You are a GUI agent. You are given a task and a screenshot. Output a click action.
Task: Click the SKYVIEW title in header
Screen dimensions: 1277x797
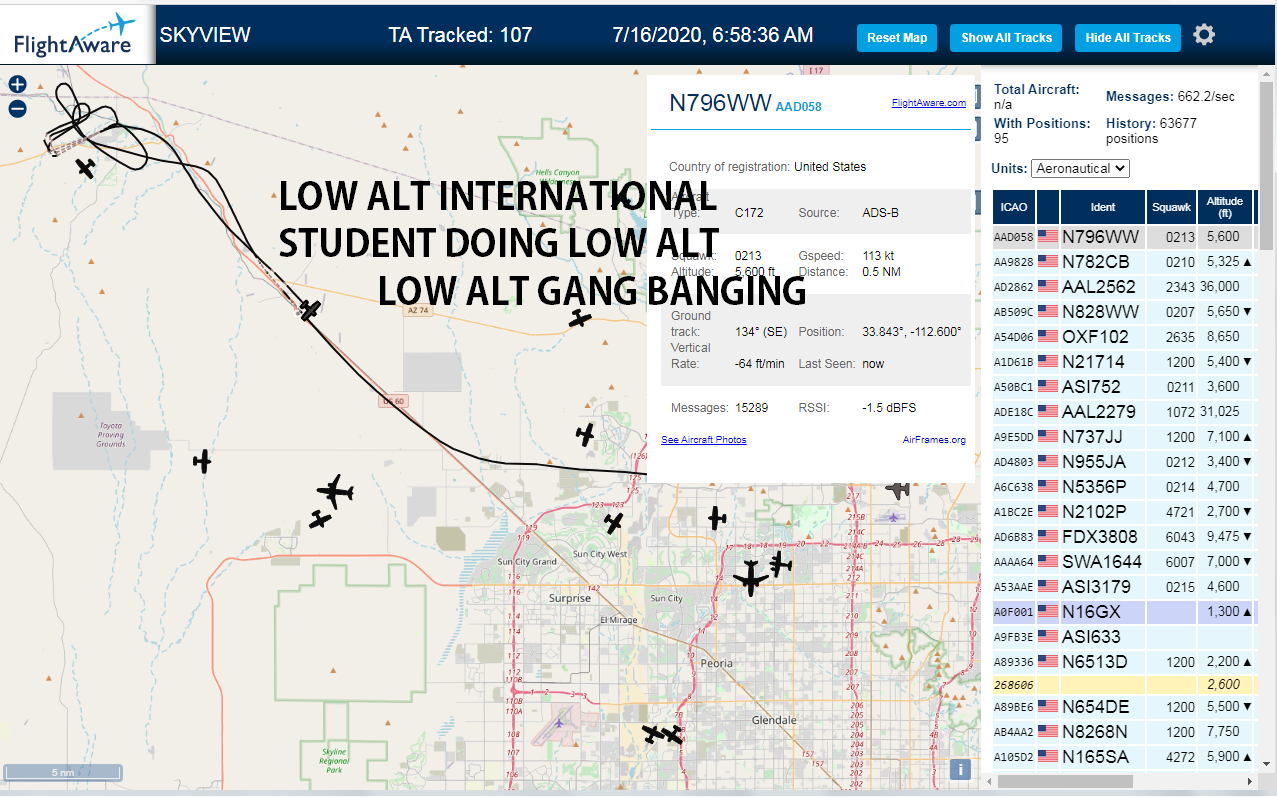click(205, 35)
